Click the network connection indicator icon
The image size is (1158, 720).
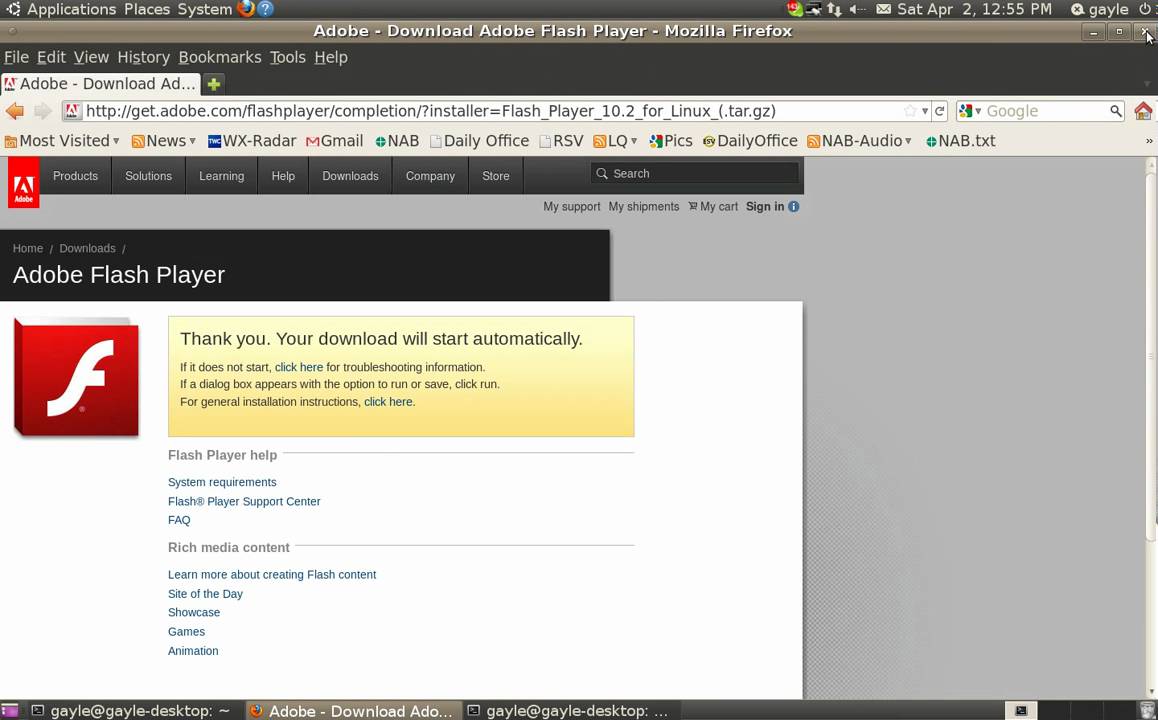834,9
